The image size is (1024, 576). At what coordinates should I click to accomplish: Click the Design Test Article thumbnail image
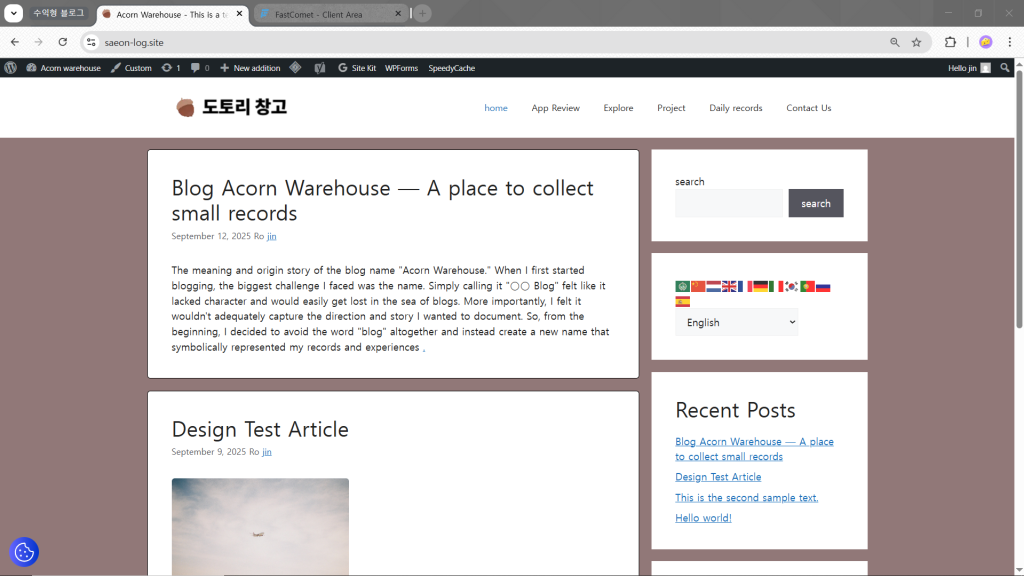point(260,526)
